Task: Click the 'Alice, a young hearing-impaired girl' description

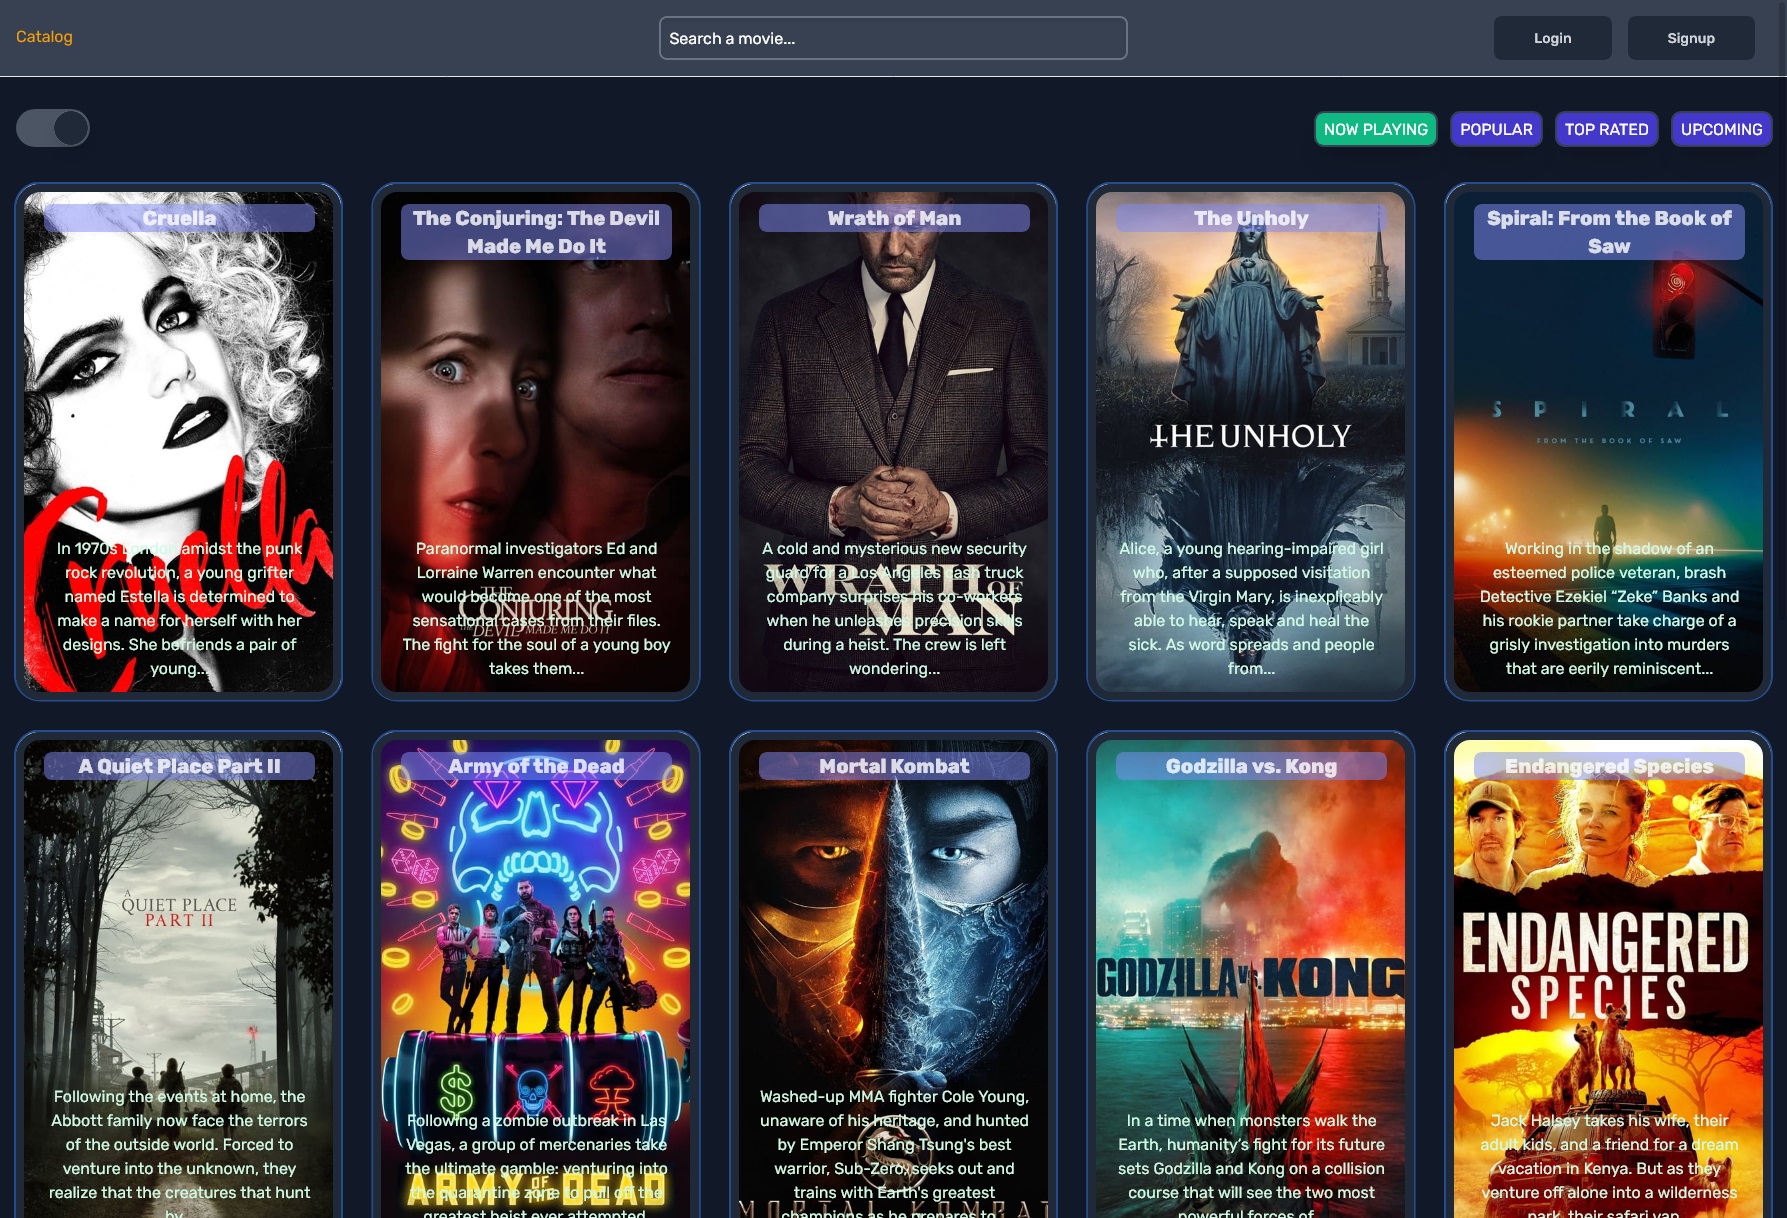Action: point(1251,608)
